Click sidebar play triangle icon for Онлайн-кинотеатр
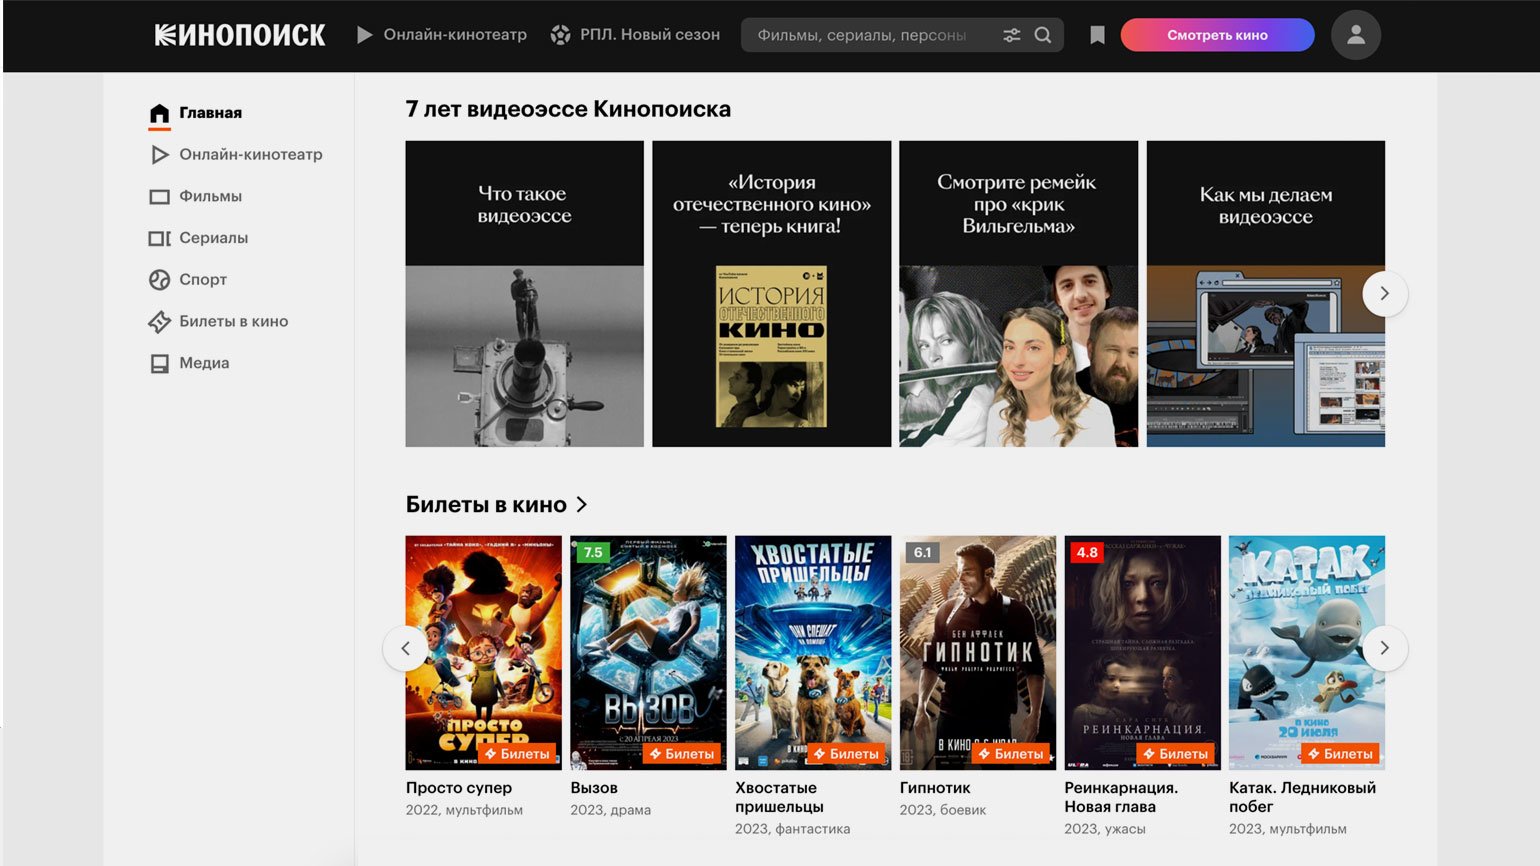 coord(159,155)
